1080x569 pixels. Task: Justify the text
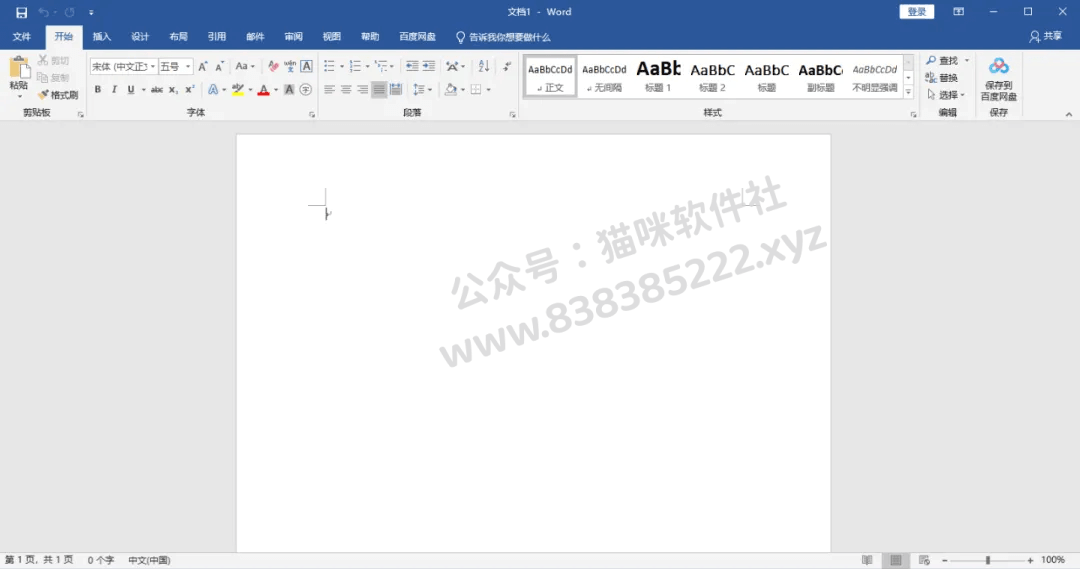pos(379,90)
